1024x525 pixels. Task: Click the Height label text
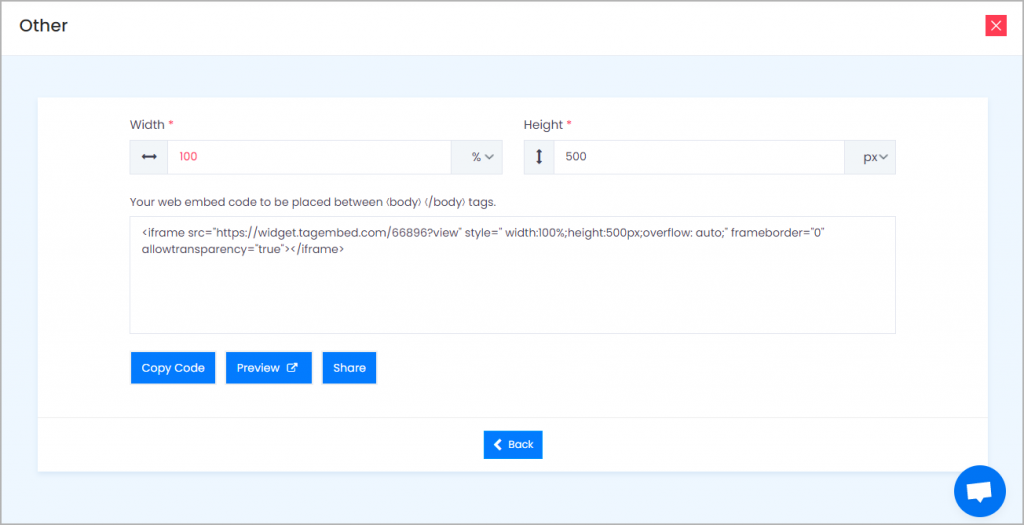pyautogui.click(x=543, y=125)
